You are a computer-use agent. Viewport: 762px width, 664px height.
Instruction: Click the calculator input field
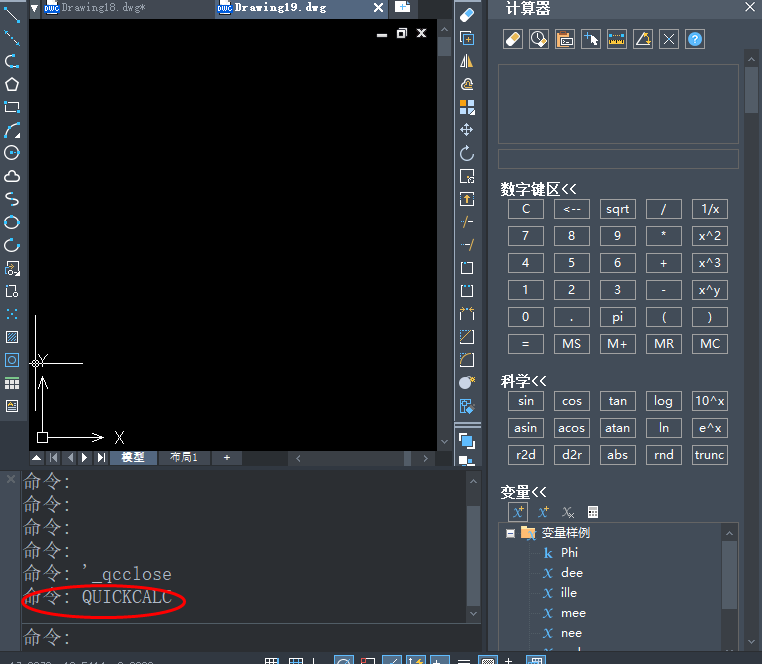pyautogui.click(x=618, y=159)
